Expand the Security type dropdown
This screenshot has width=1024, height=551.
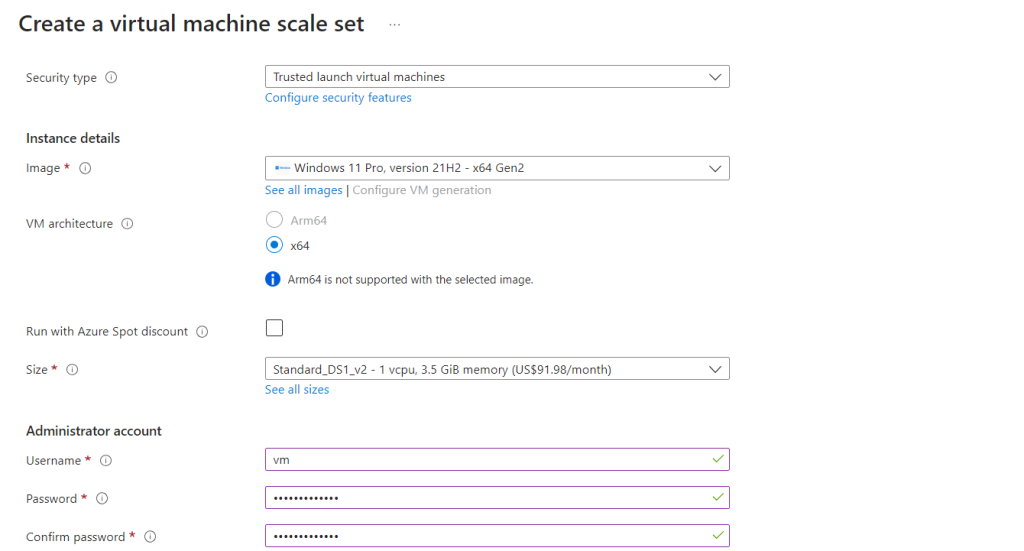[497, 77]
